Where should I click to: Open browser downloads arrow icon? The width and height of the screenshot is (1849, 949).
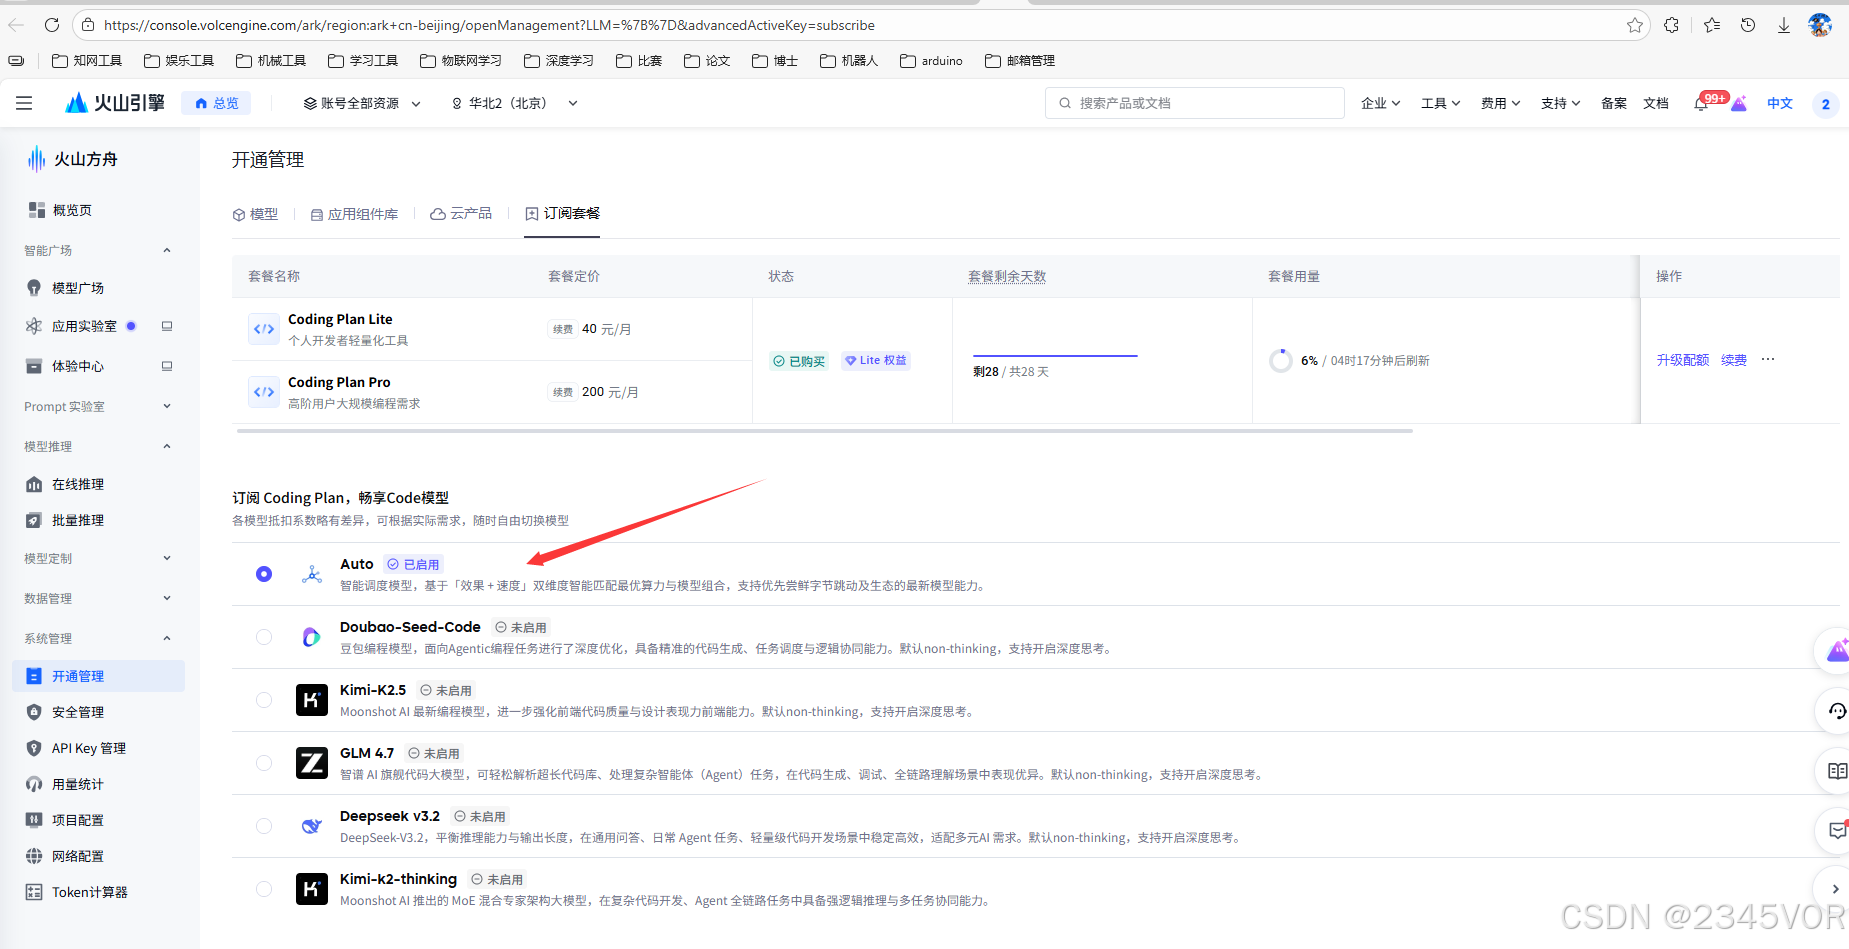[x=1783, y=25]
